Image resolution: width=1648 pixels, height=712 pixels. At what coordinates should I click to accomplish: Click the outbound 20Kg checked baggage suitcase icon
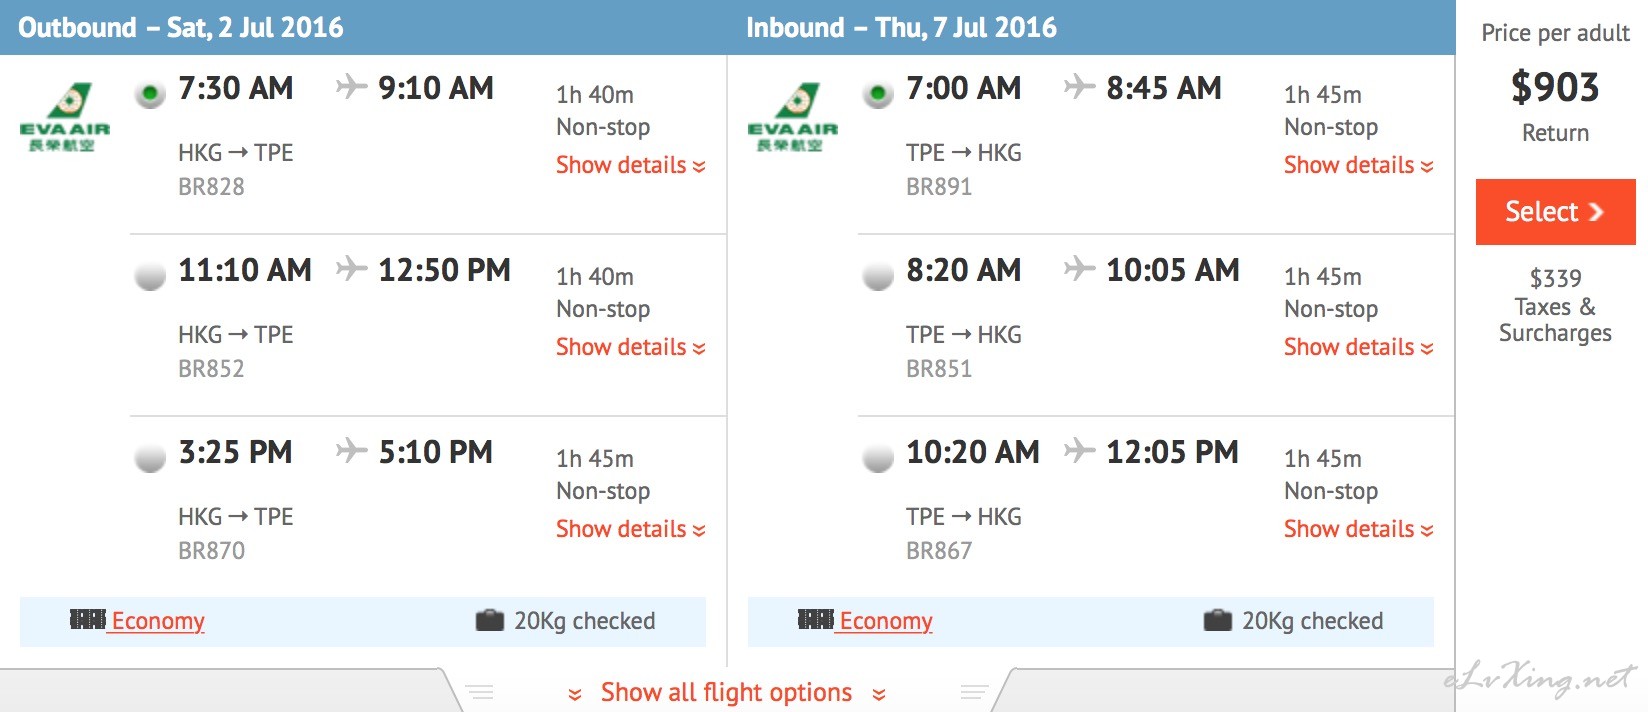pos(490,620)
